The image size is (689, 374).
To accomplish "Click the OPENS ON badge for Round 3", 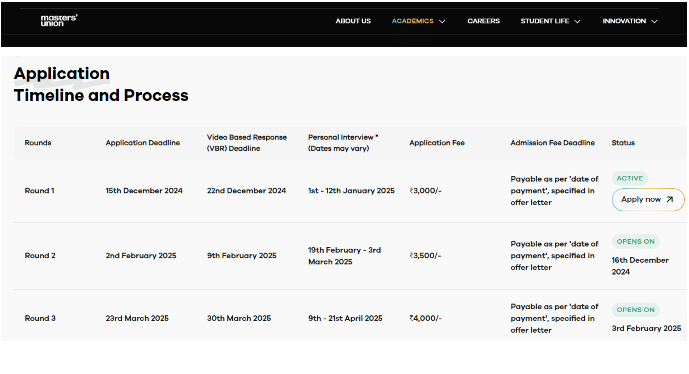I will pyautogui.click(x=635, y=310).
